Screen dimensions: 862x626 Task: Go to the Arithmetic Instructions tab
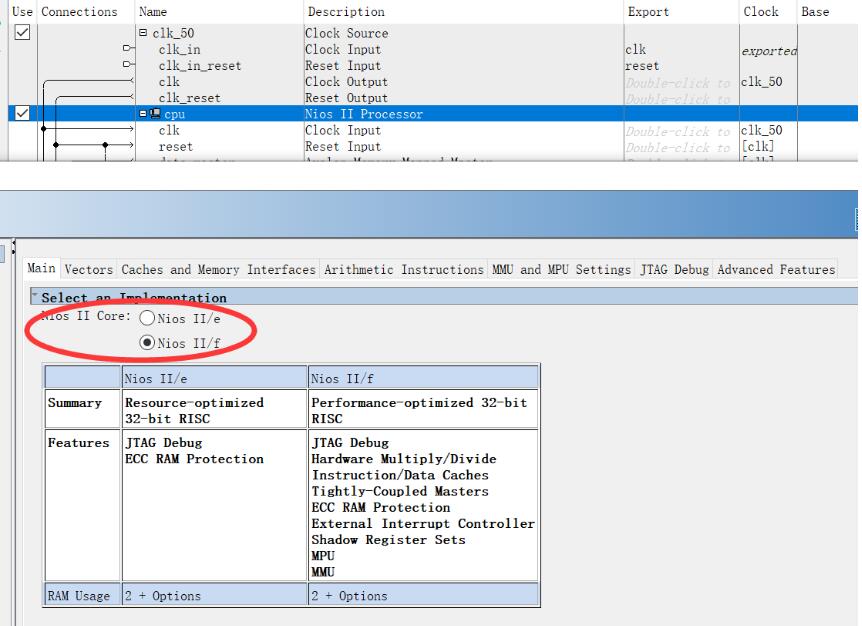tap(404, 269)
